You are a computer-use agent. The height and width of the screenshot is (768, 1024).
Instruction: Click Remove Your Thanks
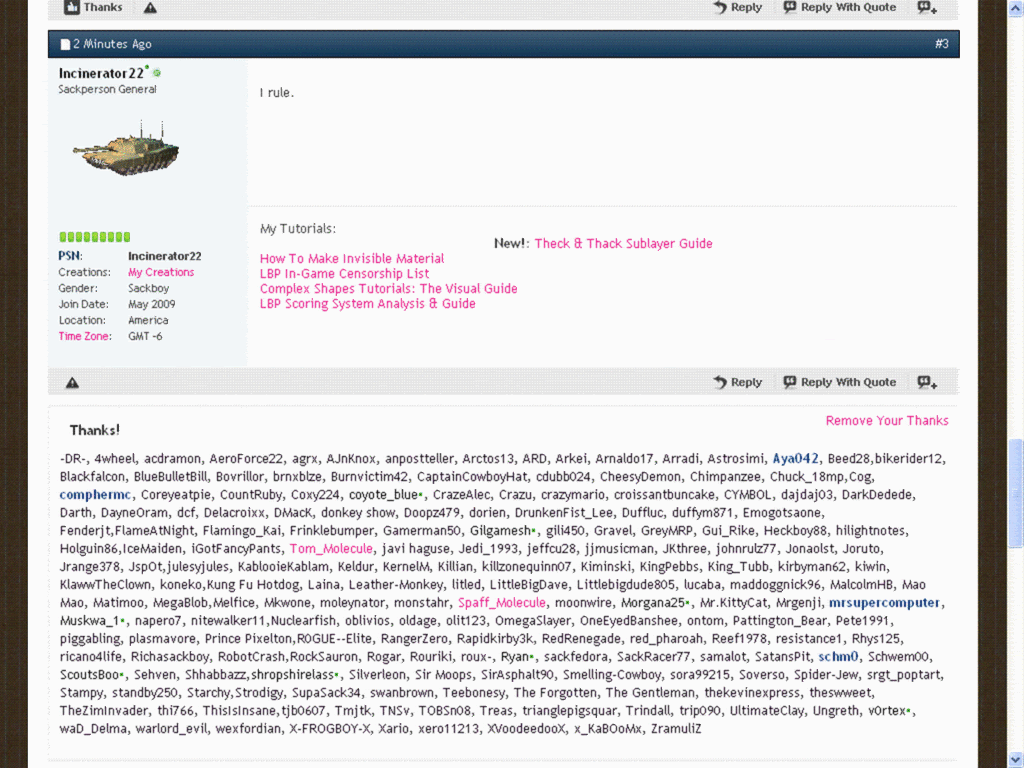coord(887,421)
